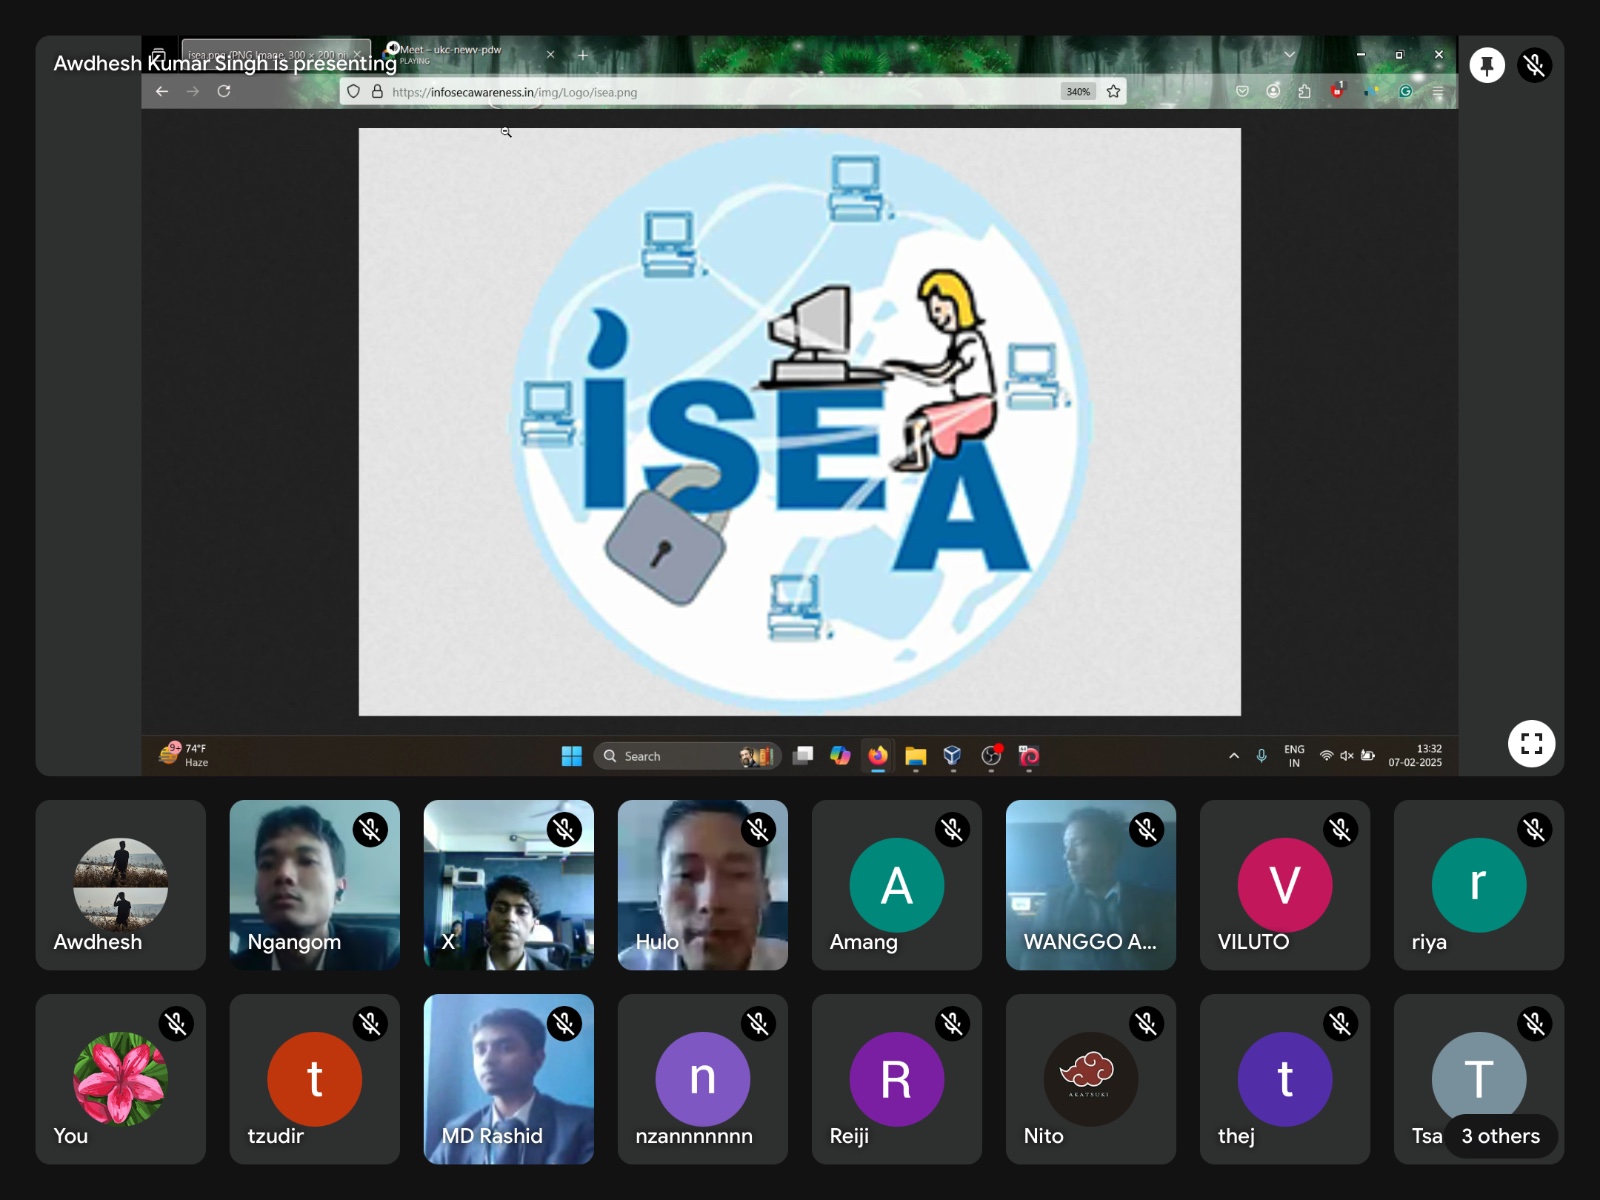Image resolution: width=1600 pixels, height=1200 pixels.
Task: Select the MD Rashid video thumbnail
Action: pos(508,1078)
